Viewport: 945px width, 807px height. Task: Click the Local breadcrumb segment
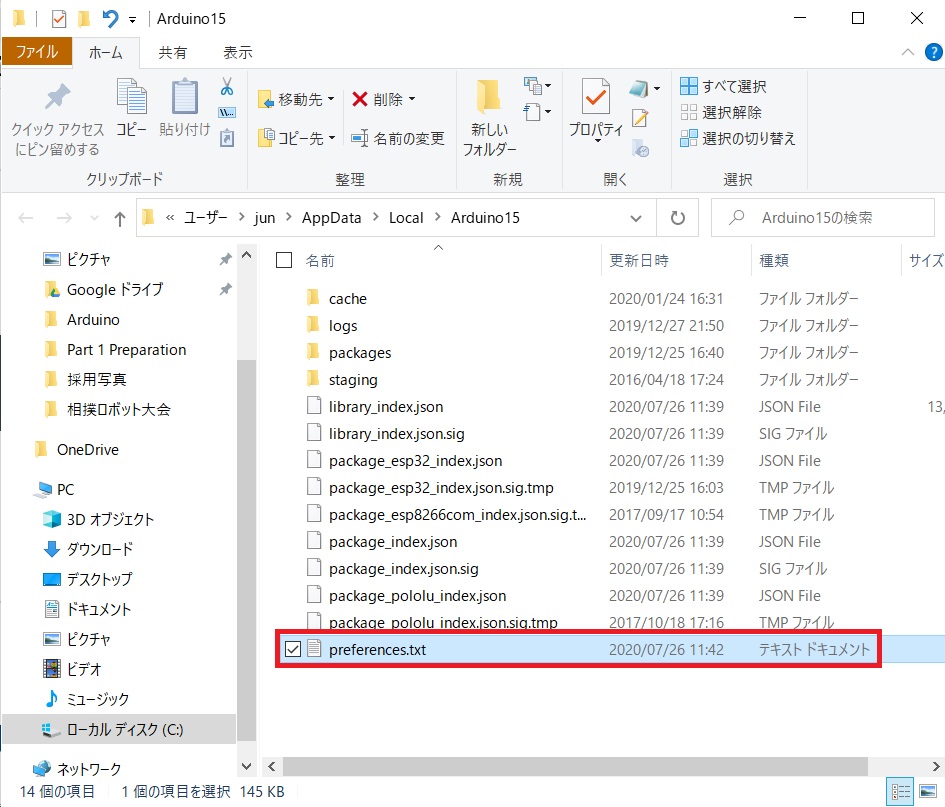406,218
